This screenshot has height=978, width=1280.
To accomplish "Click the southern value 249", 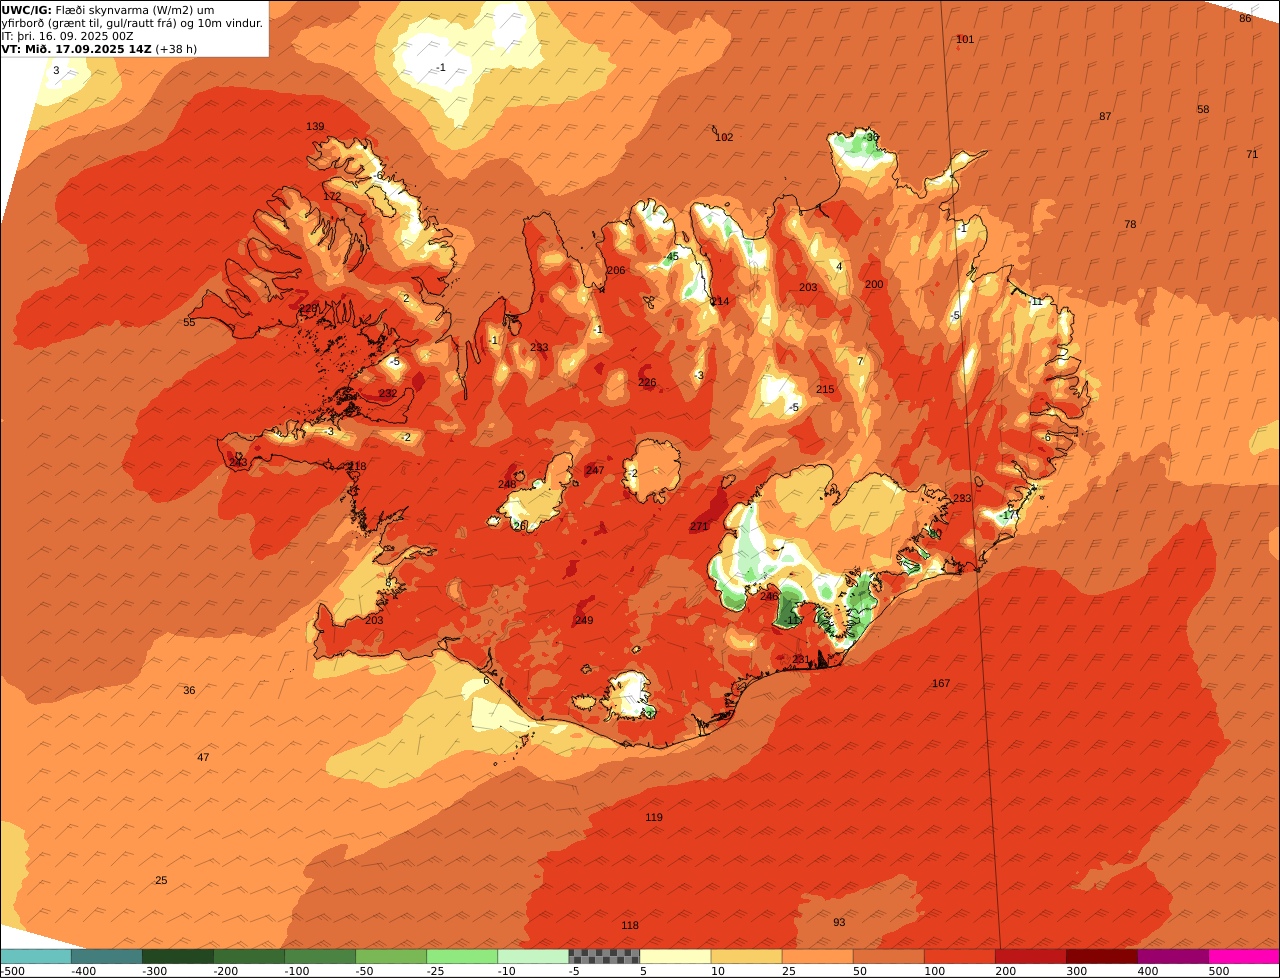I will click(584, 621).
